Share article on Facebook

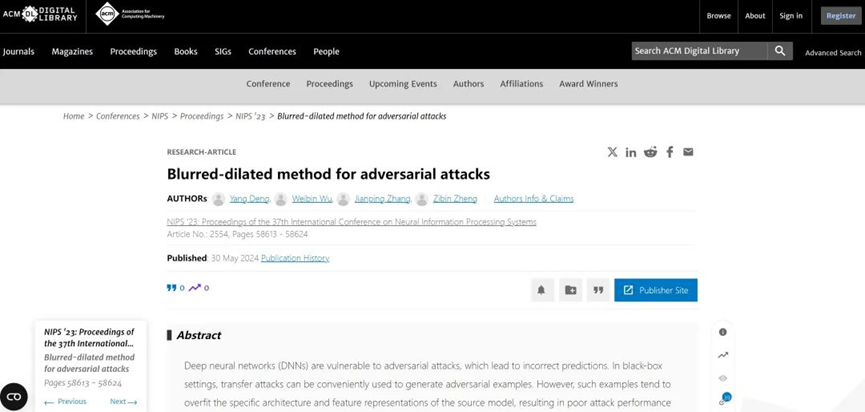(x=669, y=152)
